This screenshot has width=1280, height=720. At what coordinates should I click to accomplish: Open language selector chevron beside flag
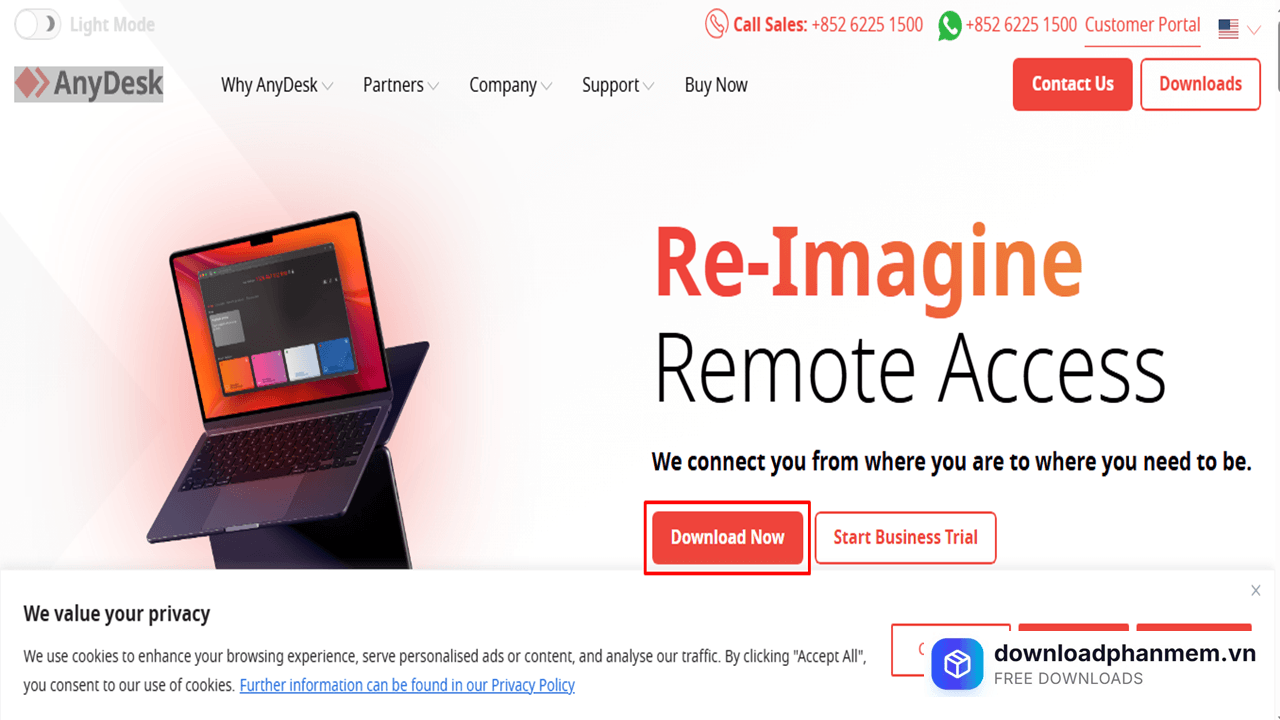1254,30
